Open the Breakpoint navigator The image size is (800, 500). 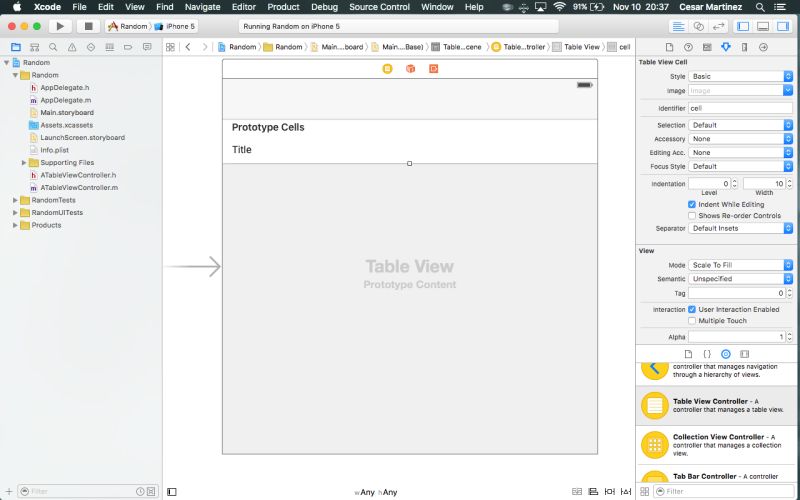pyautogui.click(x=128, y=47)
